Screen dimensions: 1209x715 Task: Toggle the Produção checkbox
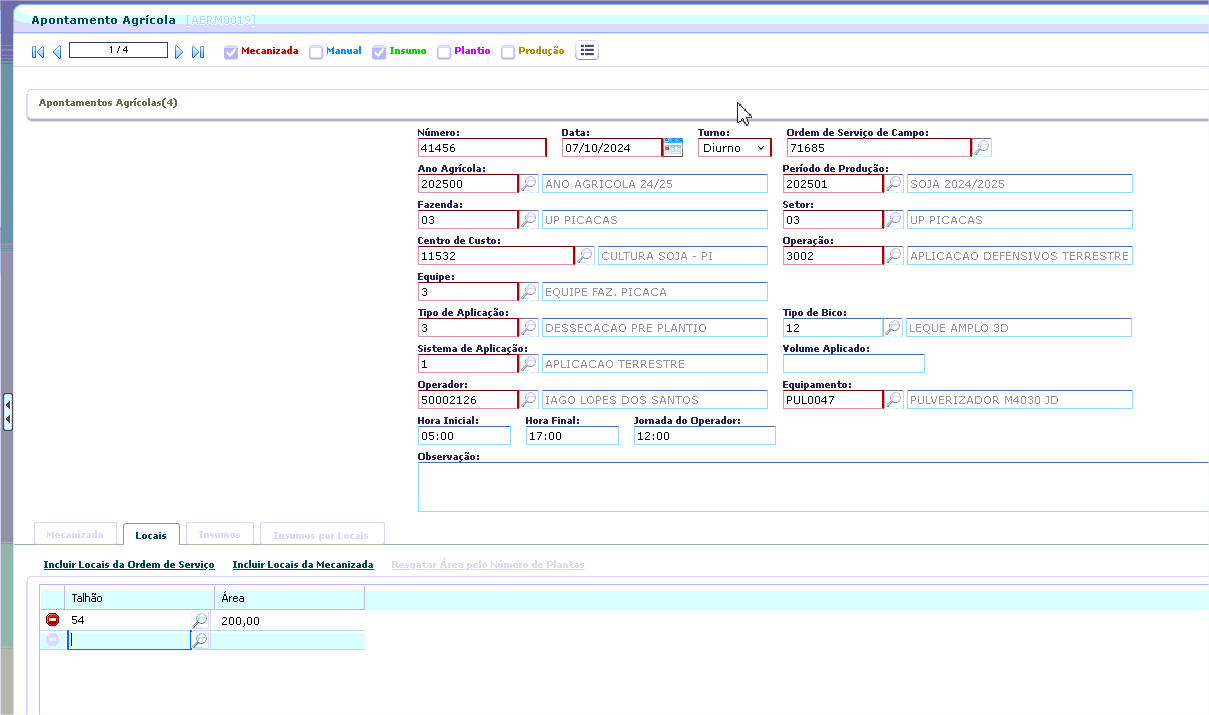(508, 52)
